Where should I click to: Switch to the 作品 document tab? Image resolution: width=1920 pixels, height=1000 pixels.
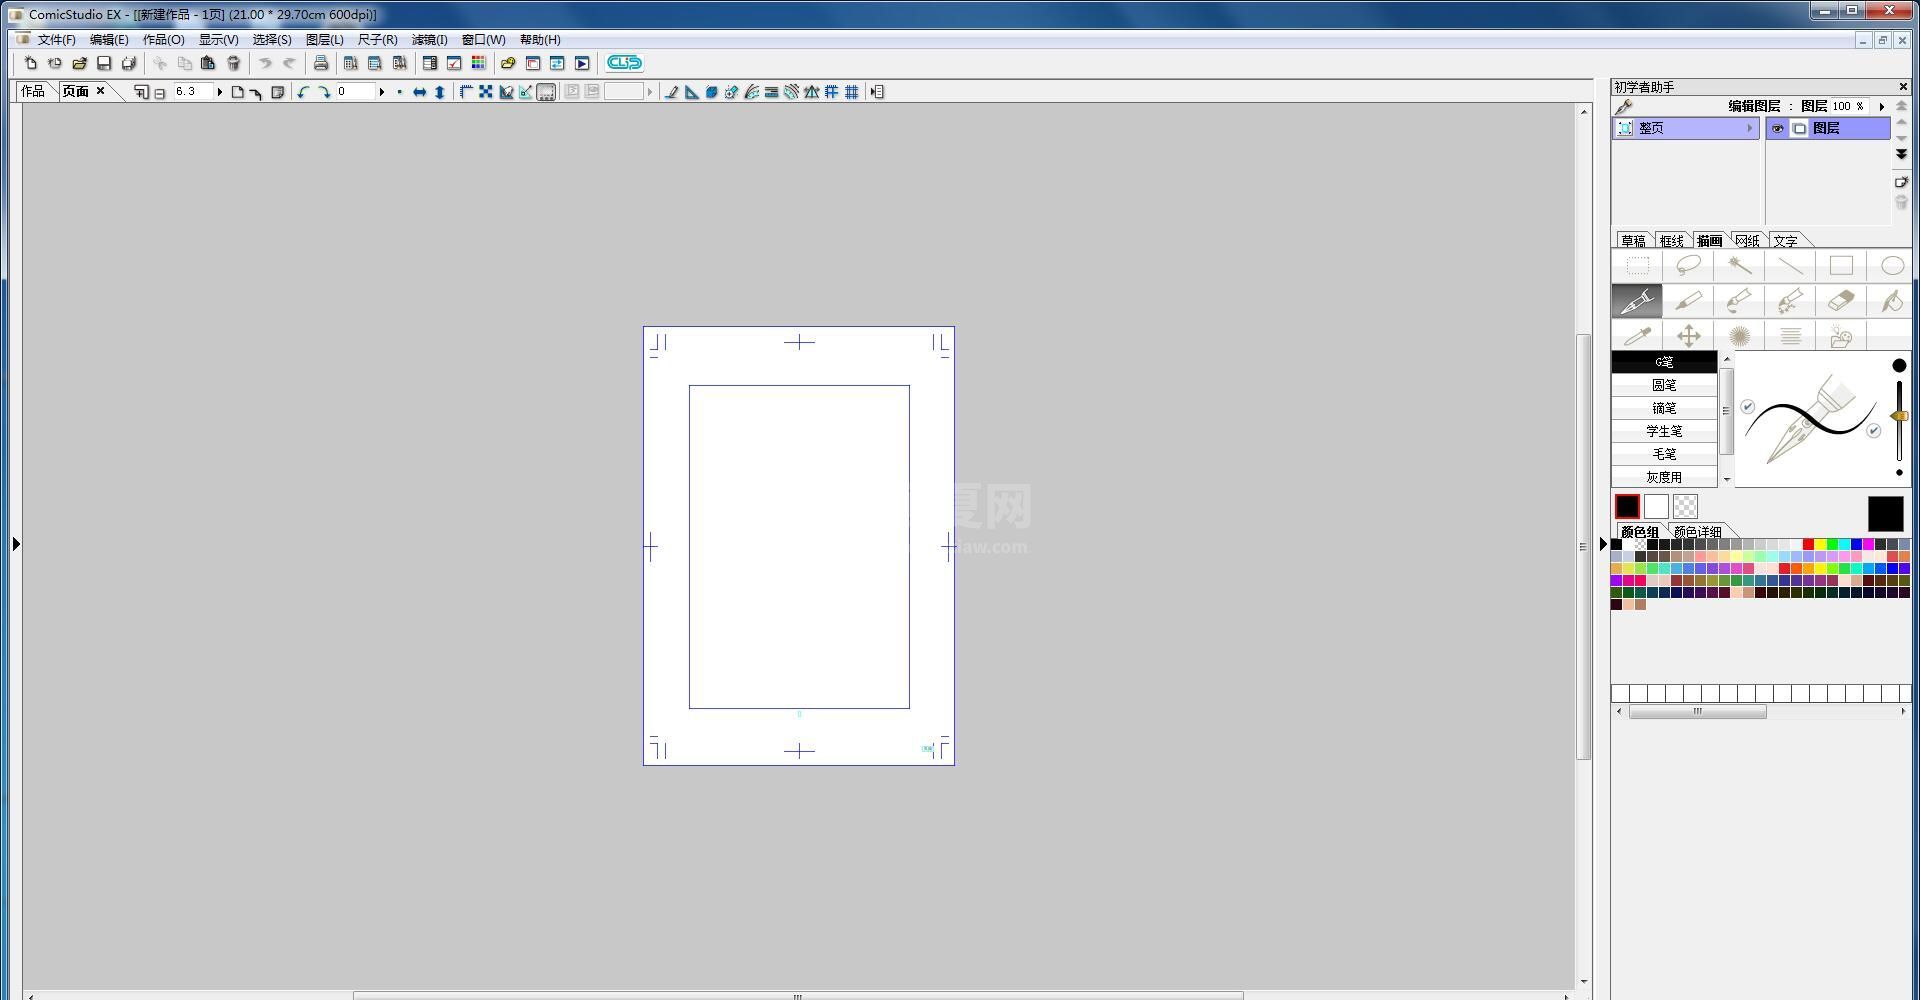coord(33,91)
